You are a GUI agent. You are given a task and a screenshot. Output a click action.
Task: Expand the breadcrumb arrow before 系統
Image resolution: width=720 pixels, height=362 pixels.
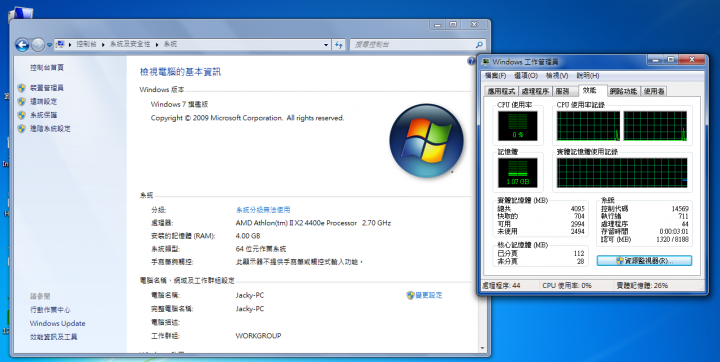click(158, 45)
